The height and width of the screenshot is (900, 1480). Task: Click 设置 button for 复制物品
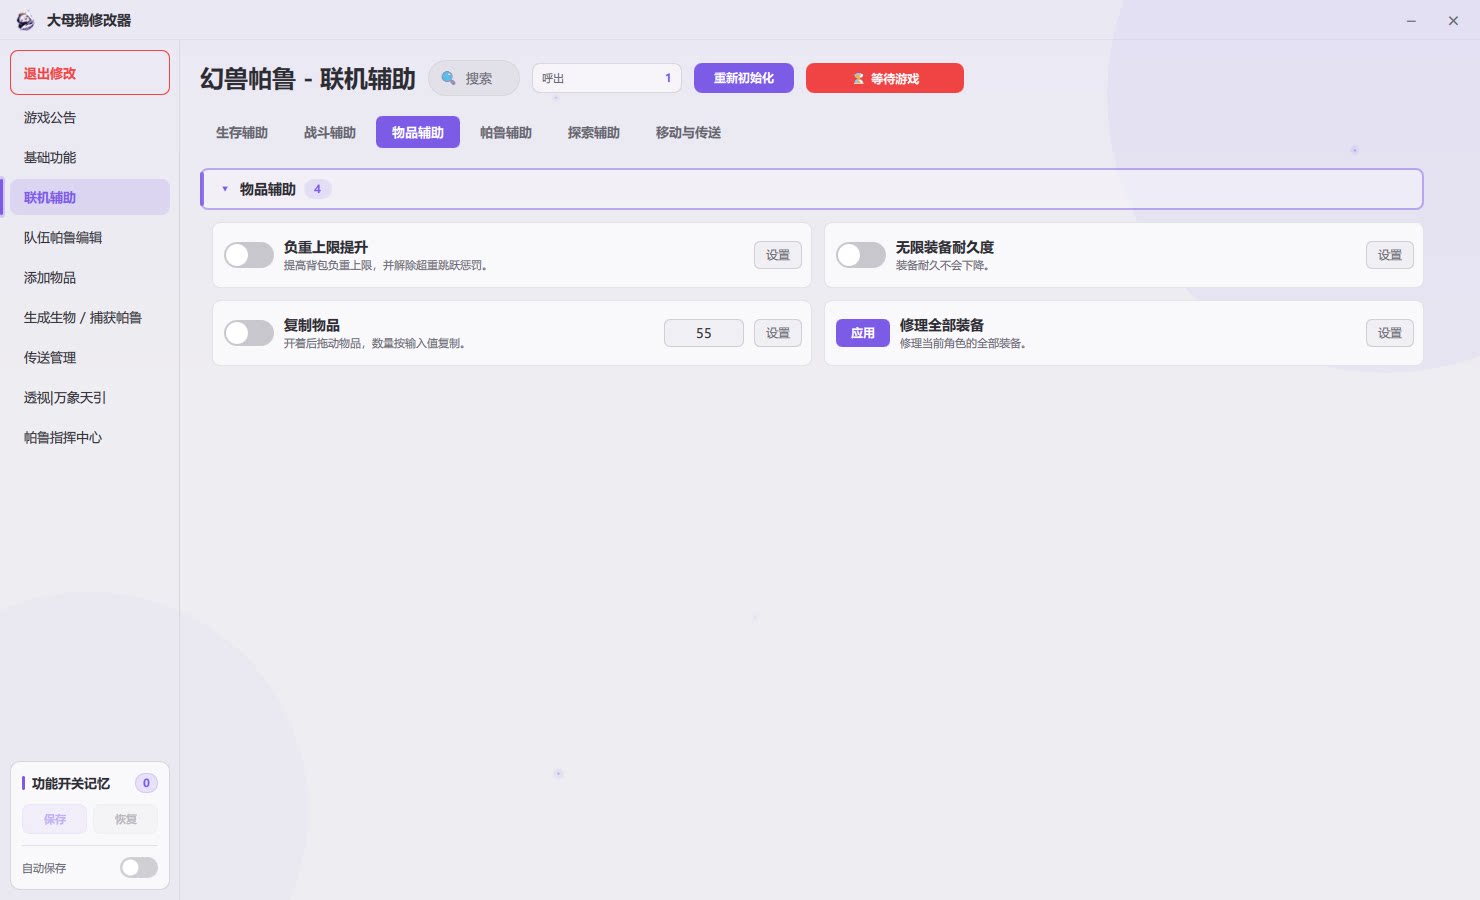(x=778, y=333)
